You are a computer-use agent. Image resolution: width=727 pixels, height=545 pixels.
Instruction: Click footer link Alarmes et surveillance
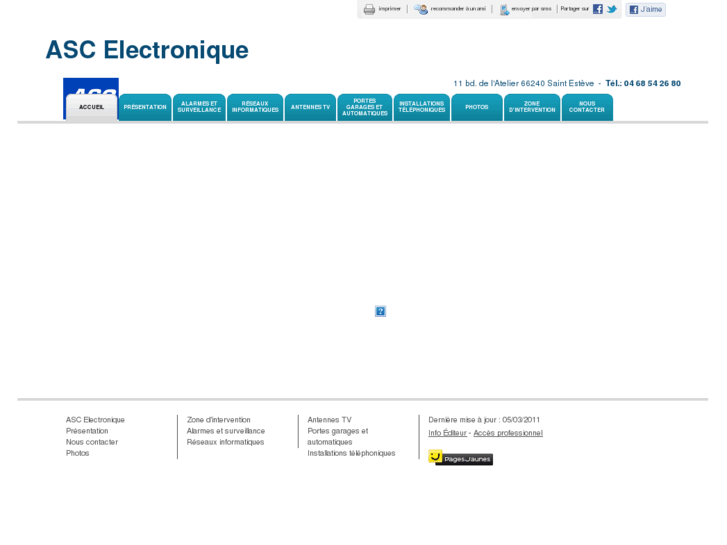pyautogui.click(x=226, y=431)
